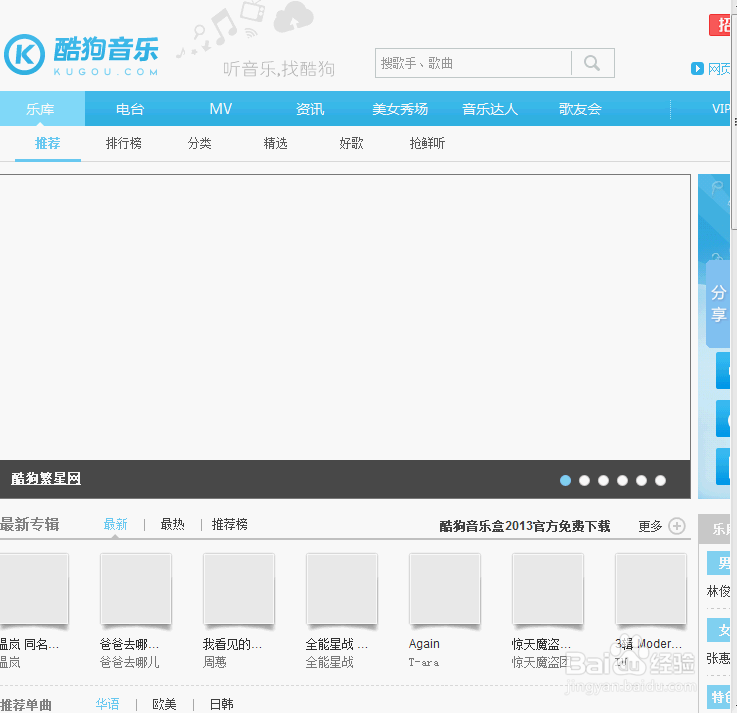Click the vertical page scrollbar

coord(734,122)
